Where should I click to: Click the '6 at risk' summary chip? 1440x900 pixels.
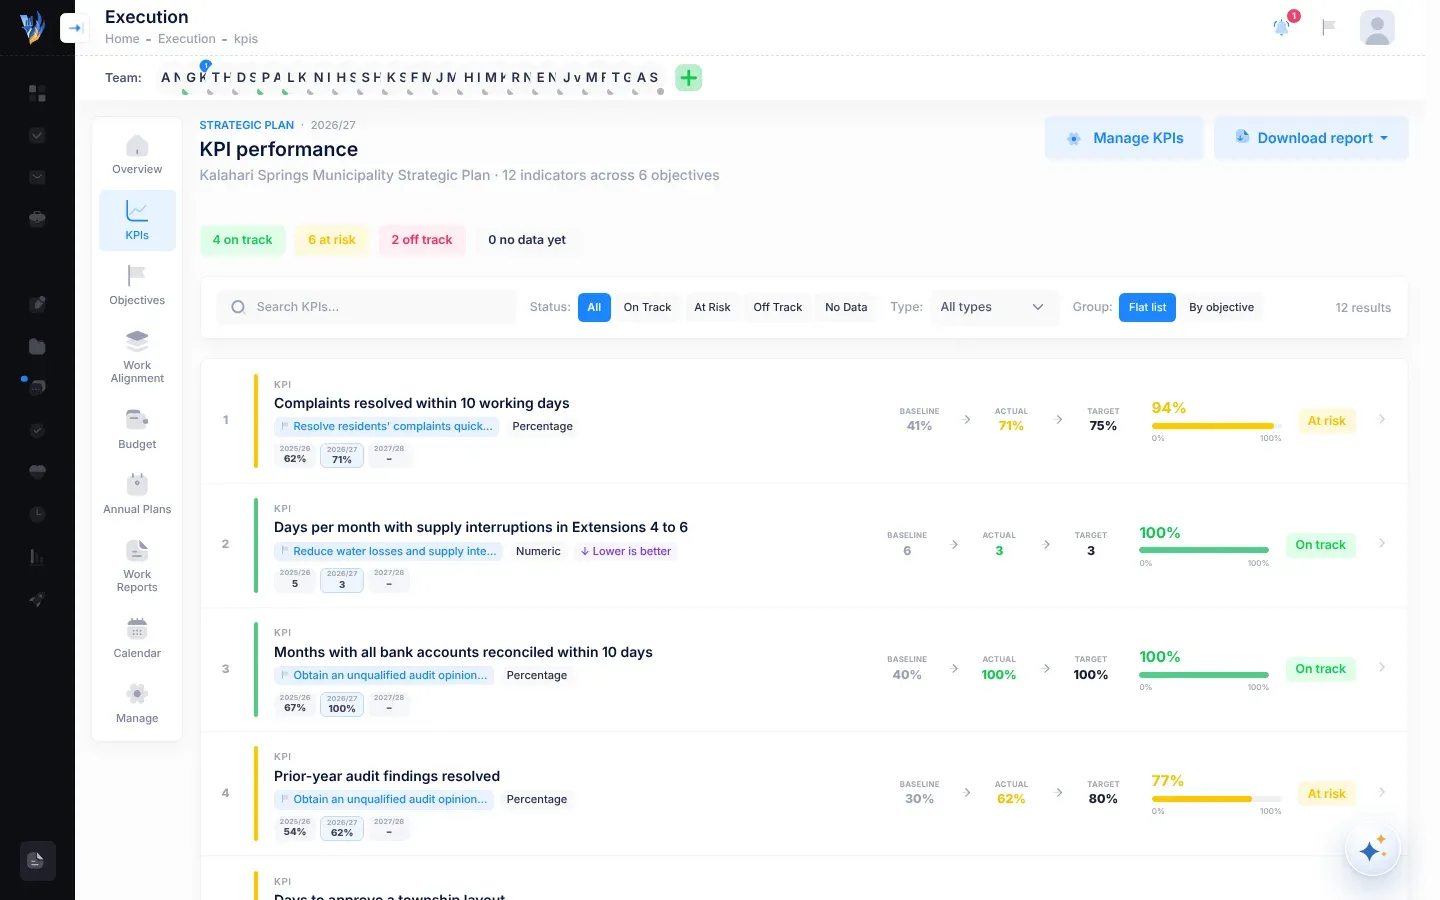[x=332, y=240]
